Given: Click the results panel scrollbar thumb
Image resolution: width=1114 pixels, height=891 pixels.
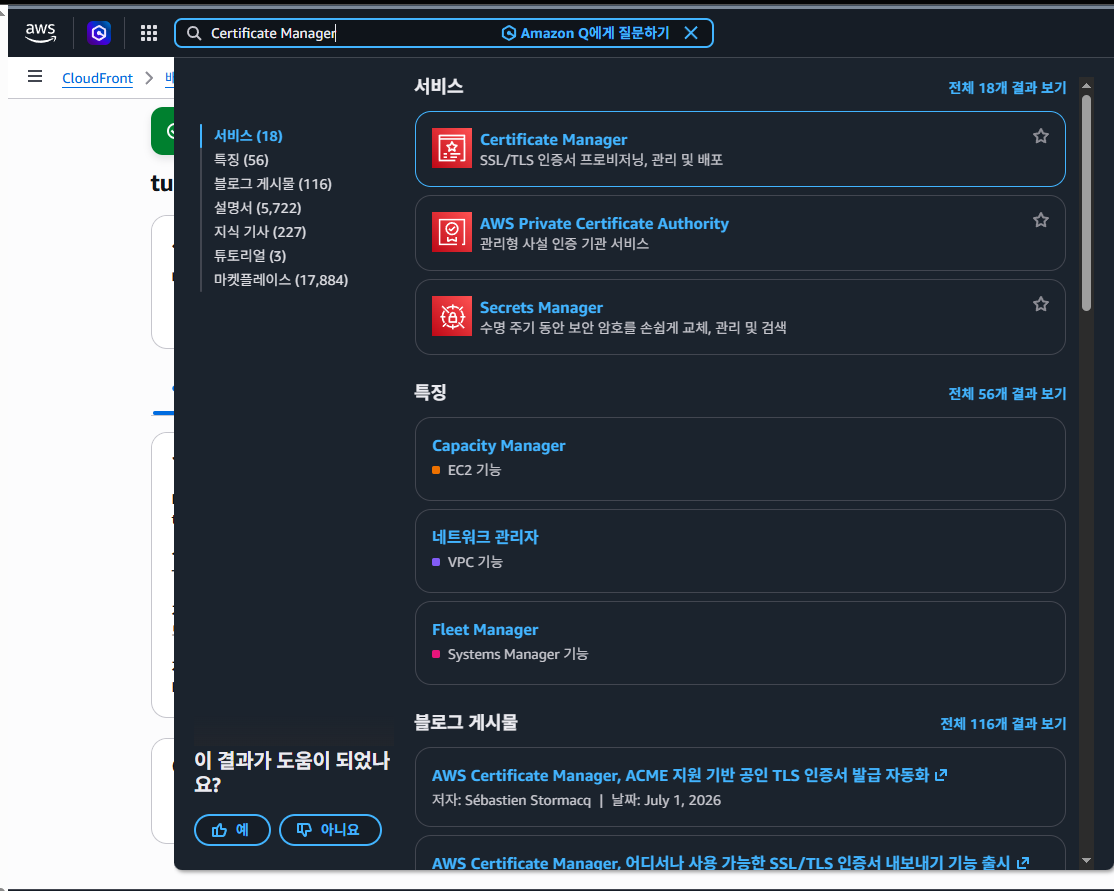Looking at the screenshot, I should [1086, 202].
